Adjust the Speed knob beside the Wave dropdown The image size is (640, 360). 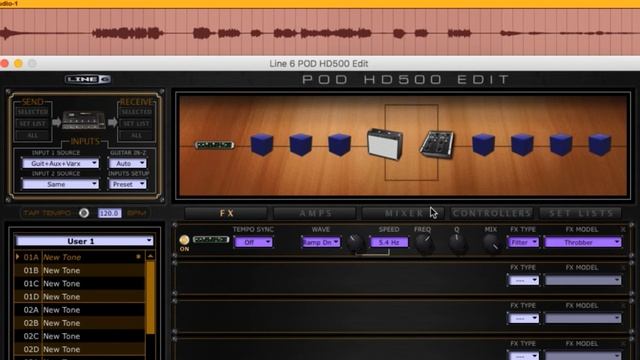pyautogui.click(x=355, y=242)
